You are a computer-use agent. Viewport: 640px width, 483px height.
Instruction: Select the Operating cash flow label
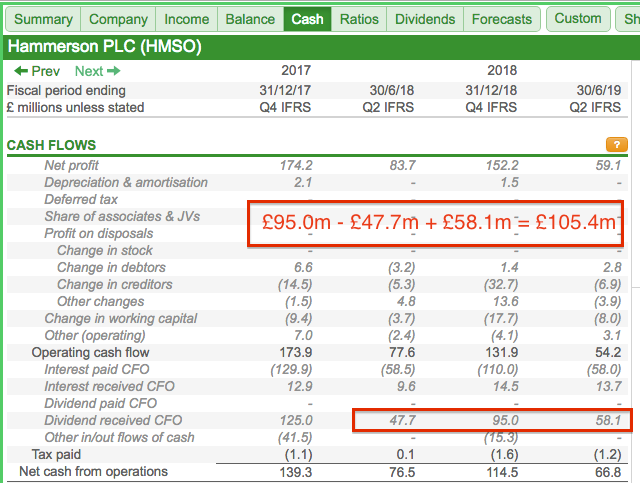[90, 352]
